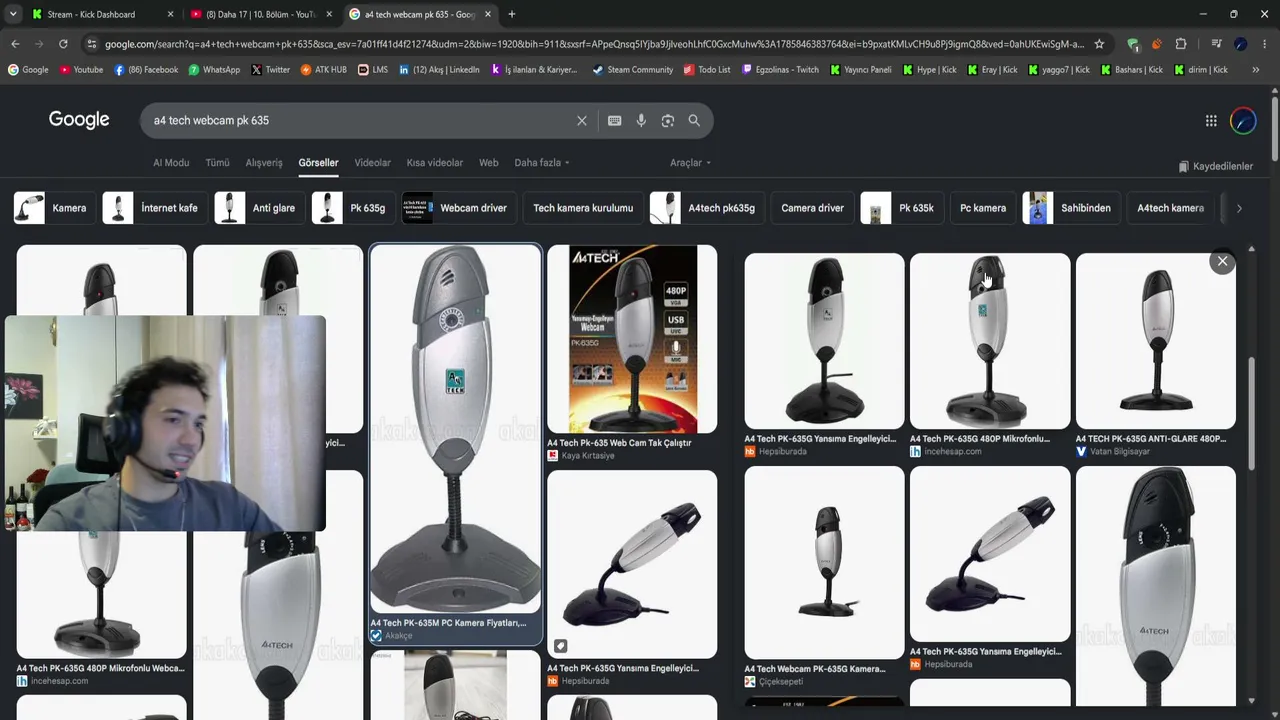Open the Videolar results tab

(x=372, y=163)
